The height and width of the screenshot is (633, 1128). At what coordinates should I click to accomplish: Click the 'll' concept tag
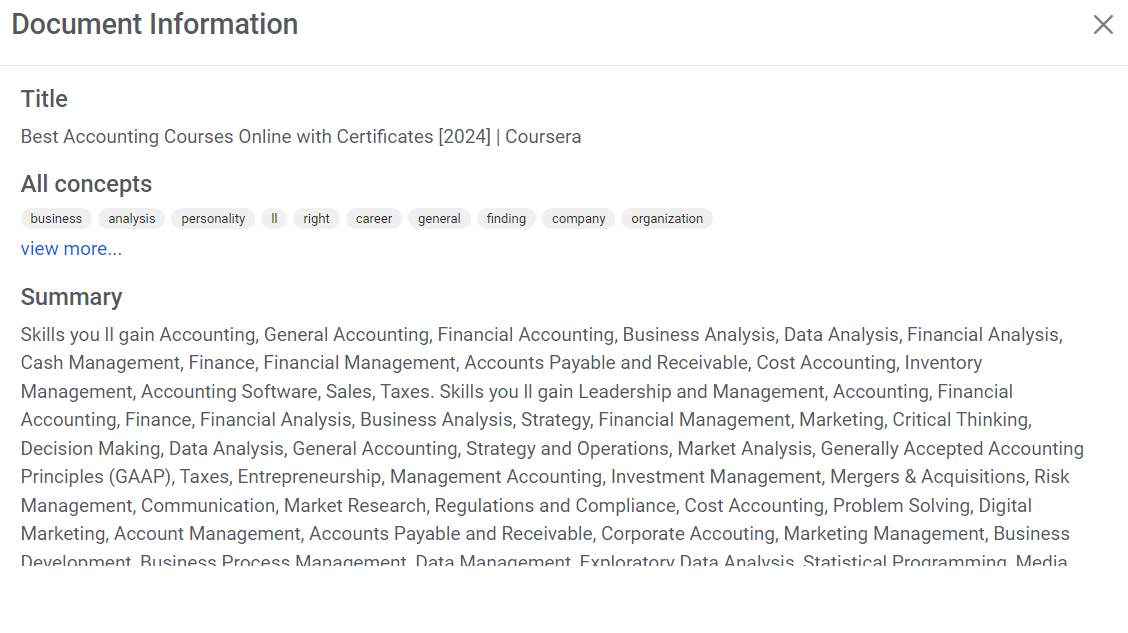(x=274, y=219)
